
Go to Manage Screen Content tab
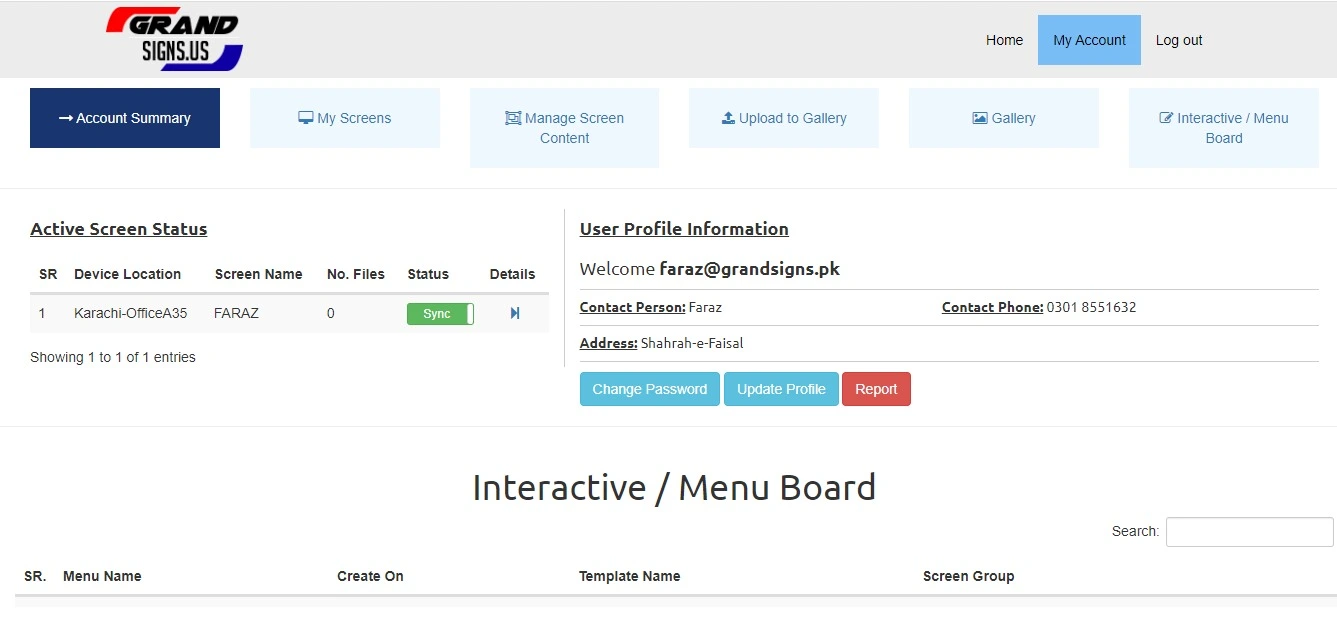[564, 128]
